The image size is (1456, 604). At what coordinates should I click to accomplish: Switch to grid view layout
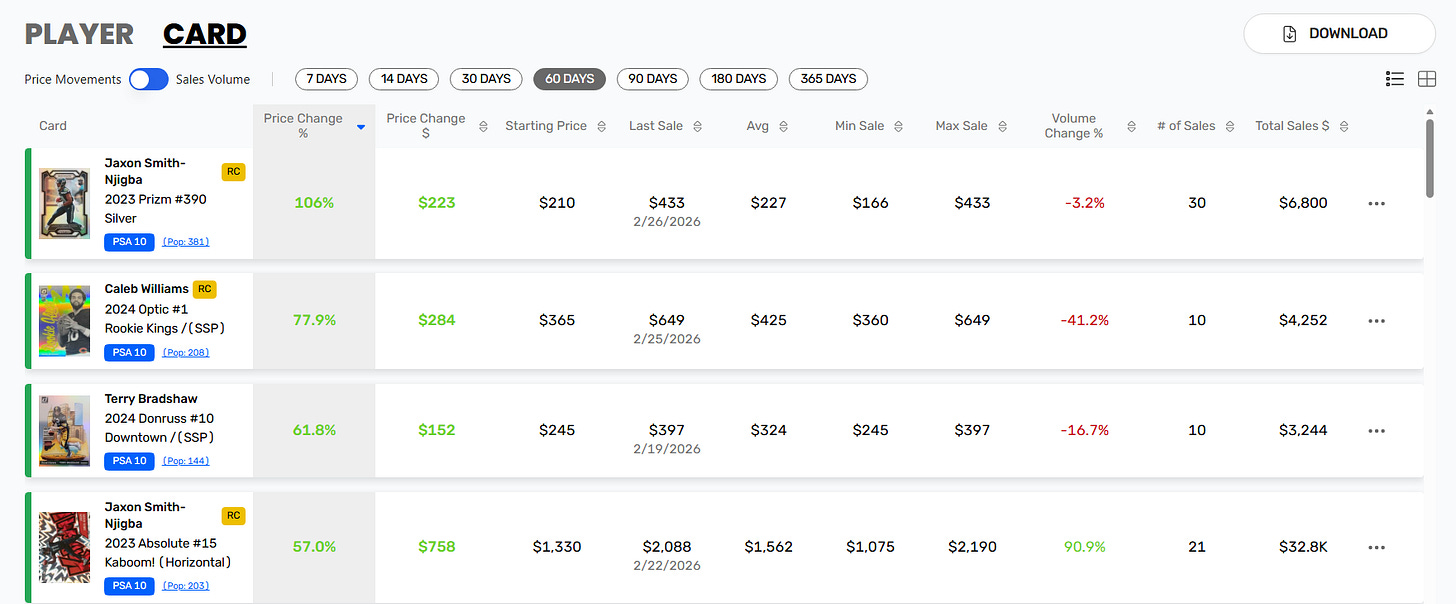1427,78
